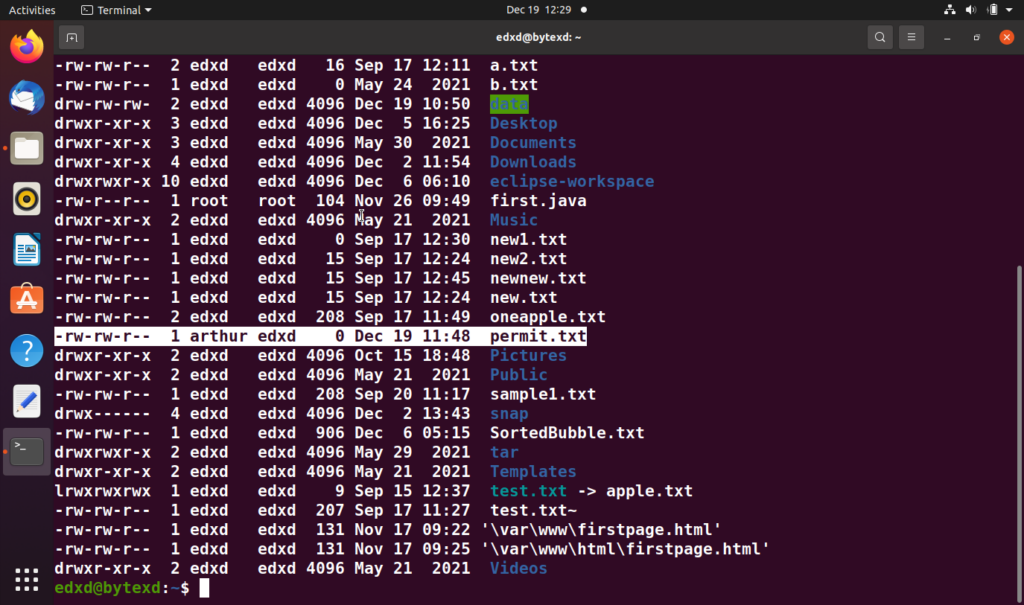Viewport: 1024px width, 605px height.
Task: Select the running Terminal icon in the dock
Action: coord(26,451)
